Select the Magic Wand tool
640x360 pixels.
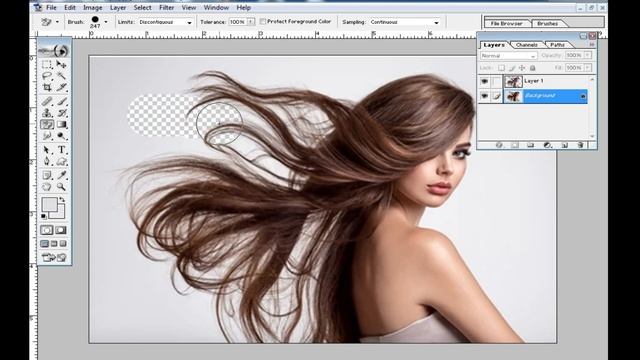(x=61, y=76)
